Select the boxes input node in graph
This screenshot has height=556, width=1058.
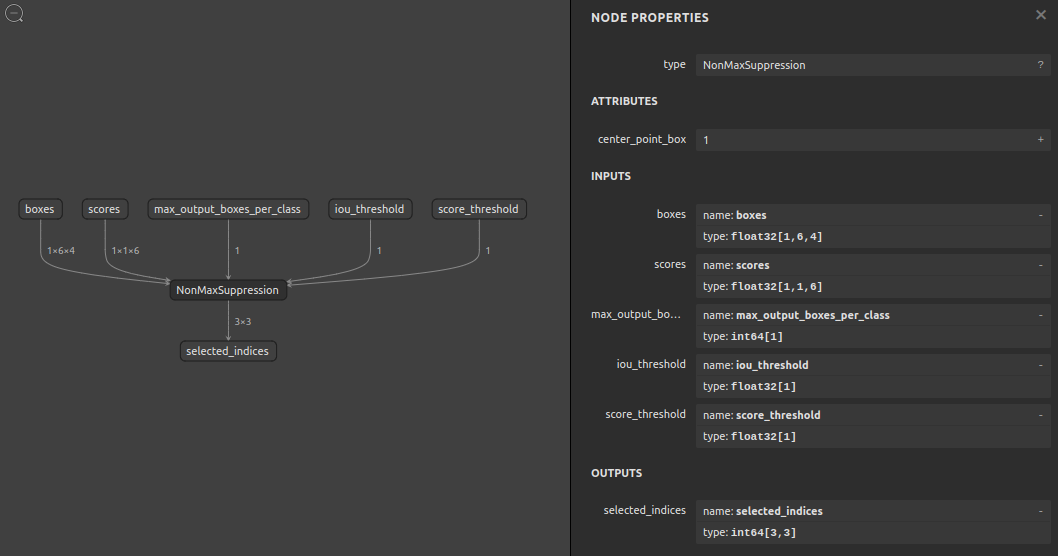(x=40, y=209)
